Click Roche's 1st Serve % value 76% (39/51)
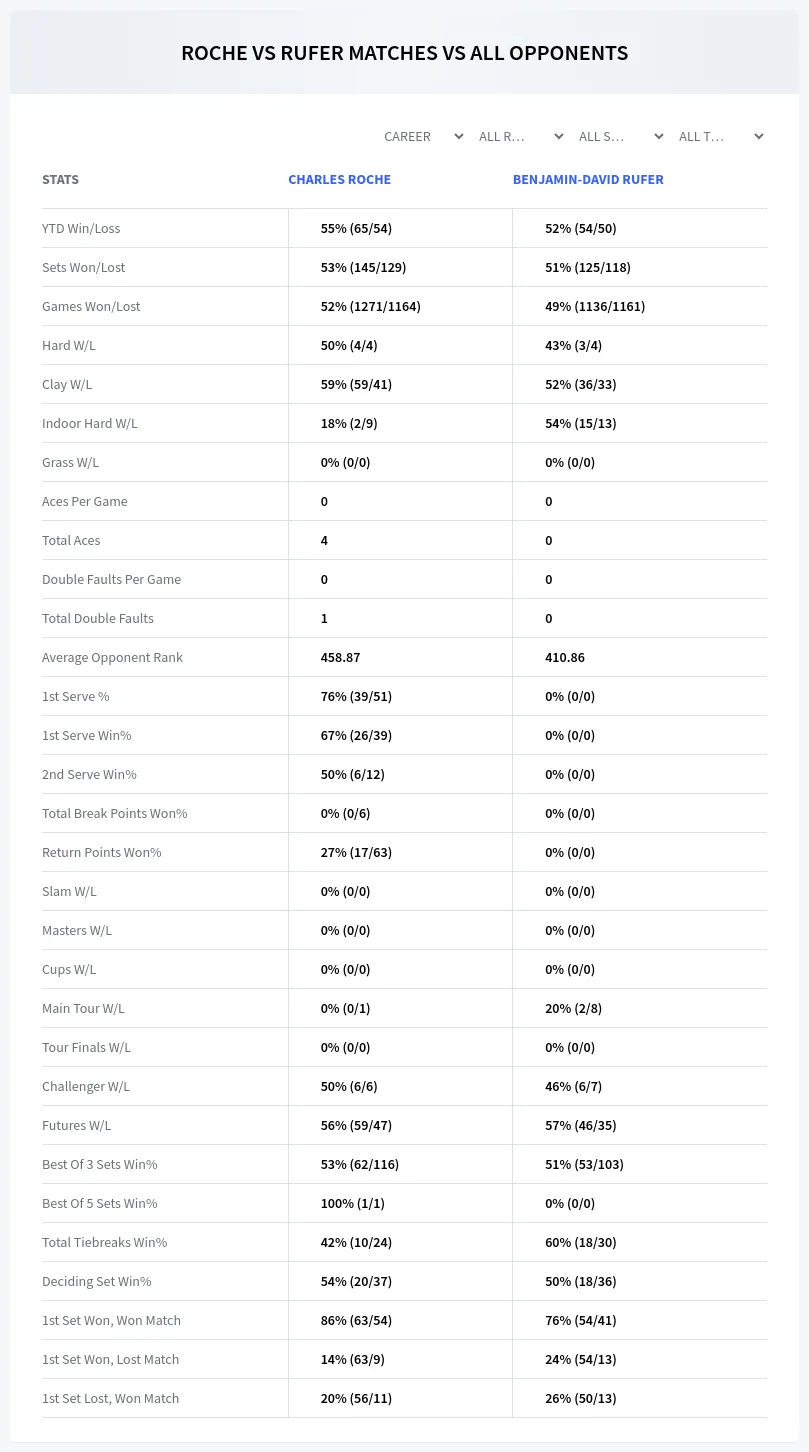The width and height of the screenshot is (809, 1452). (x=357, y=696)
